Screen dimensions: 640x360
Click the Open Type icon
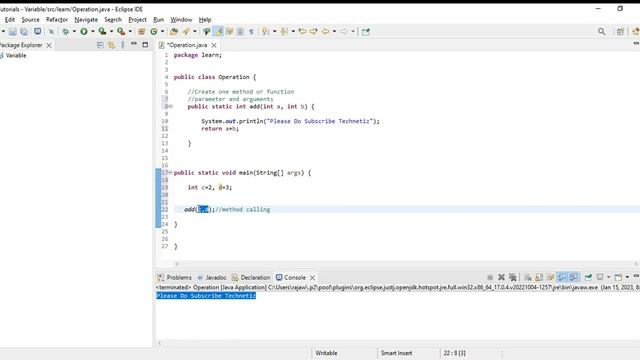click(174, 31)
